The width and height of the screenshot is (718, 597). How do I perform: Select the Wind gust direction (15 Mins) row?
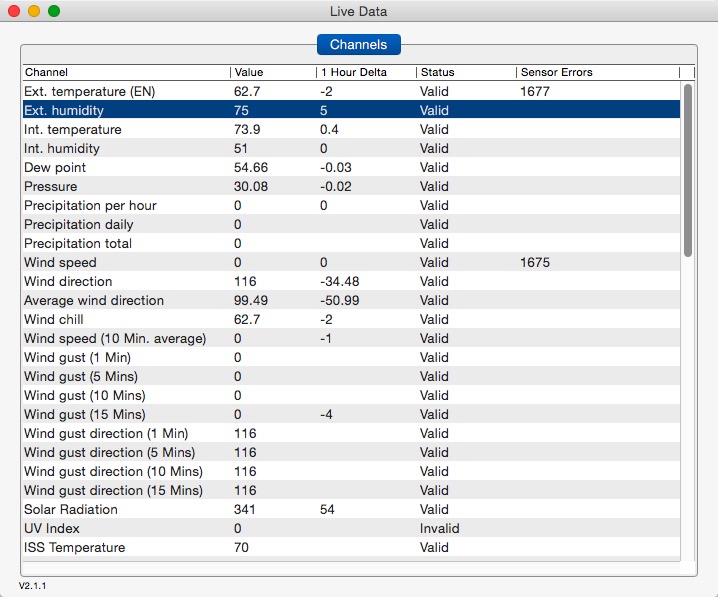click(351, 490)
